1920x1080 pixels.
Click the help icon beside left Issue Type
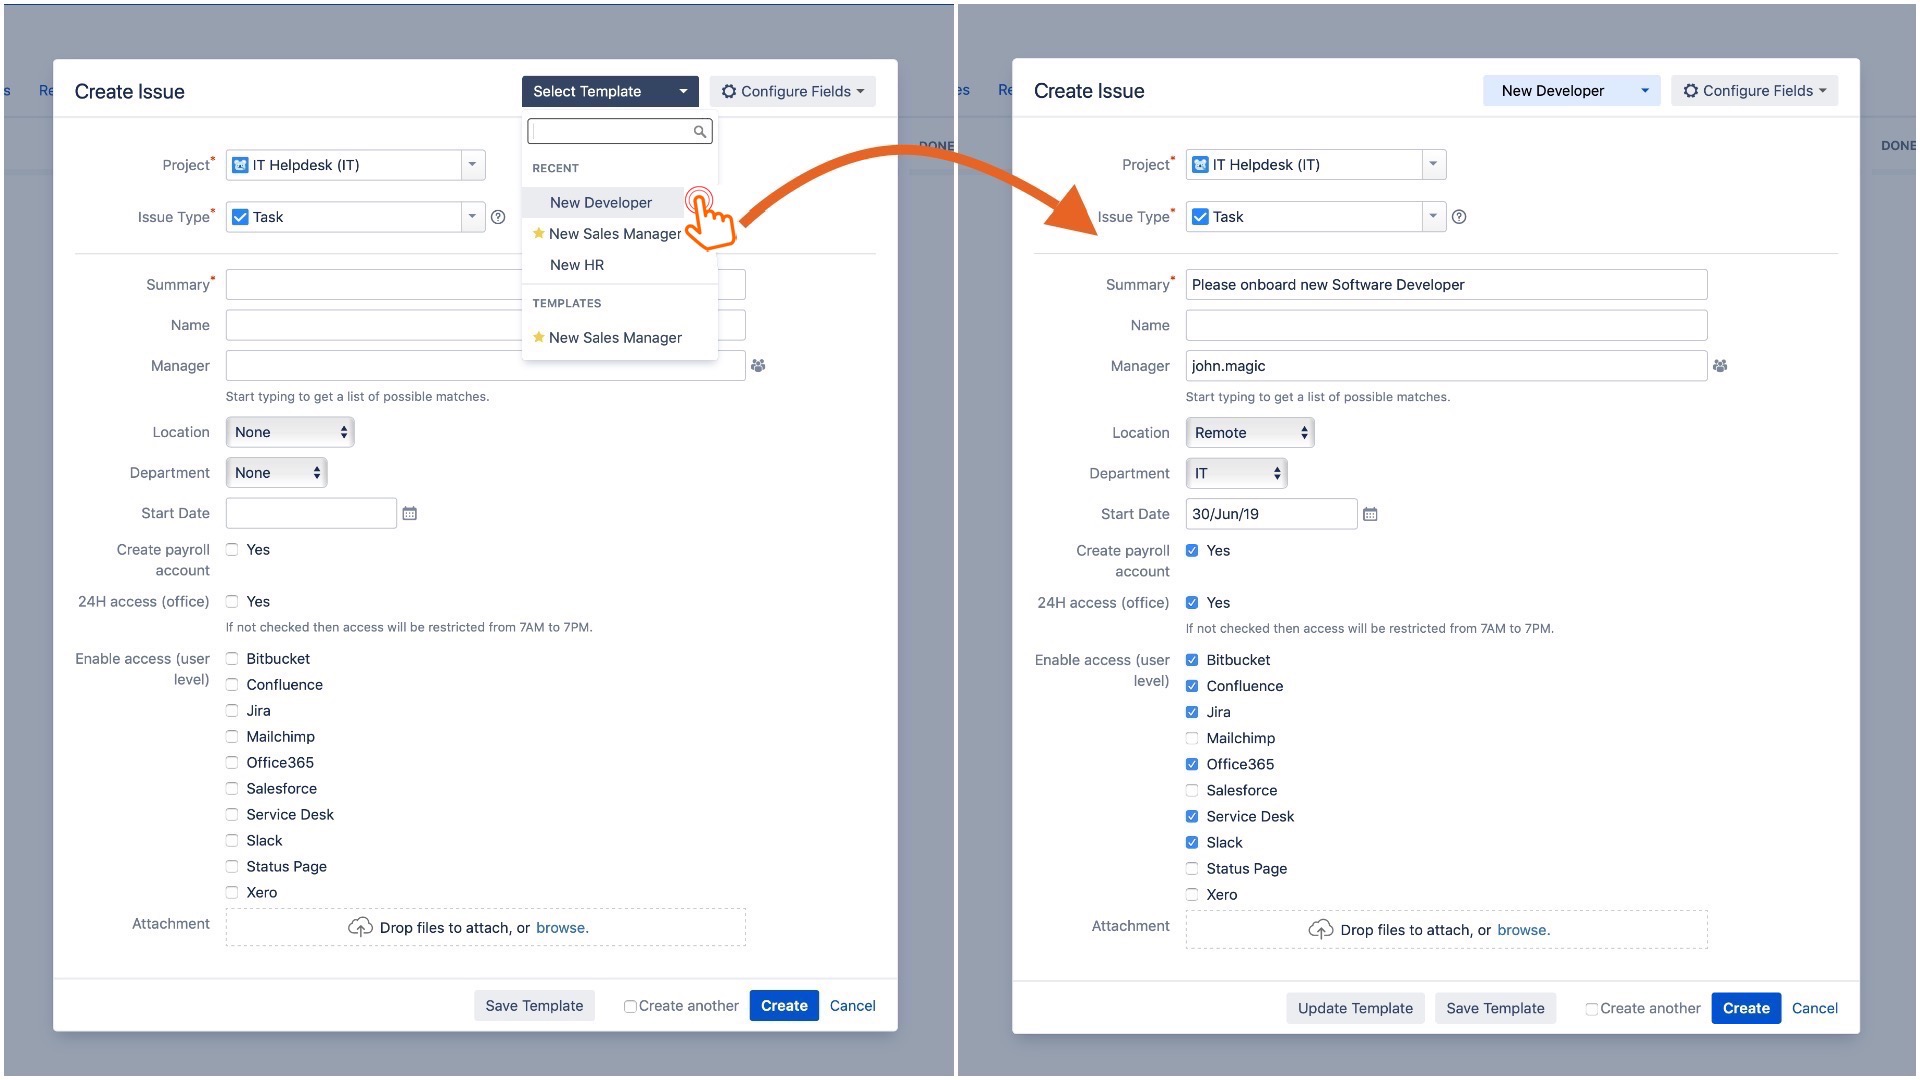pos(498,217)
